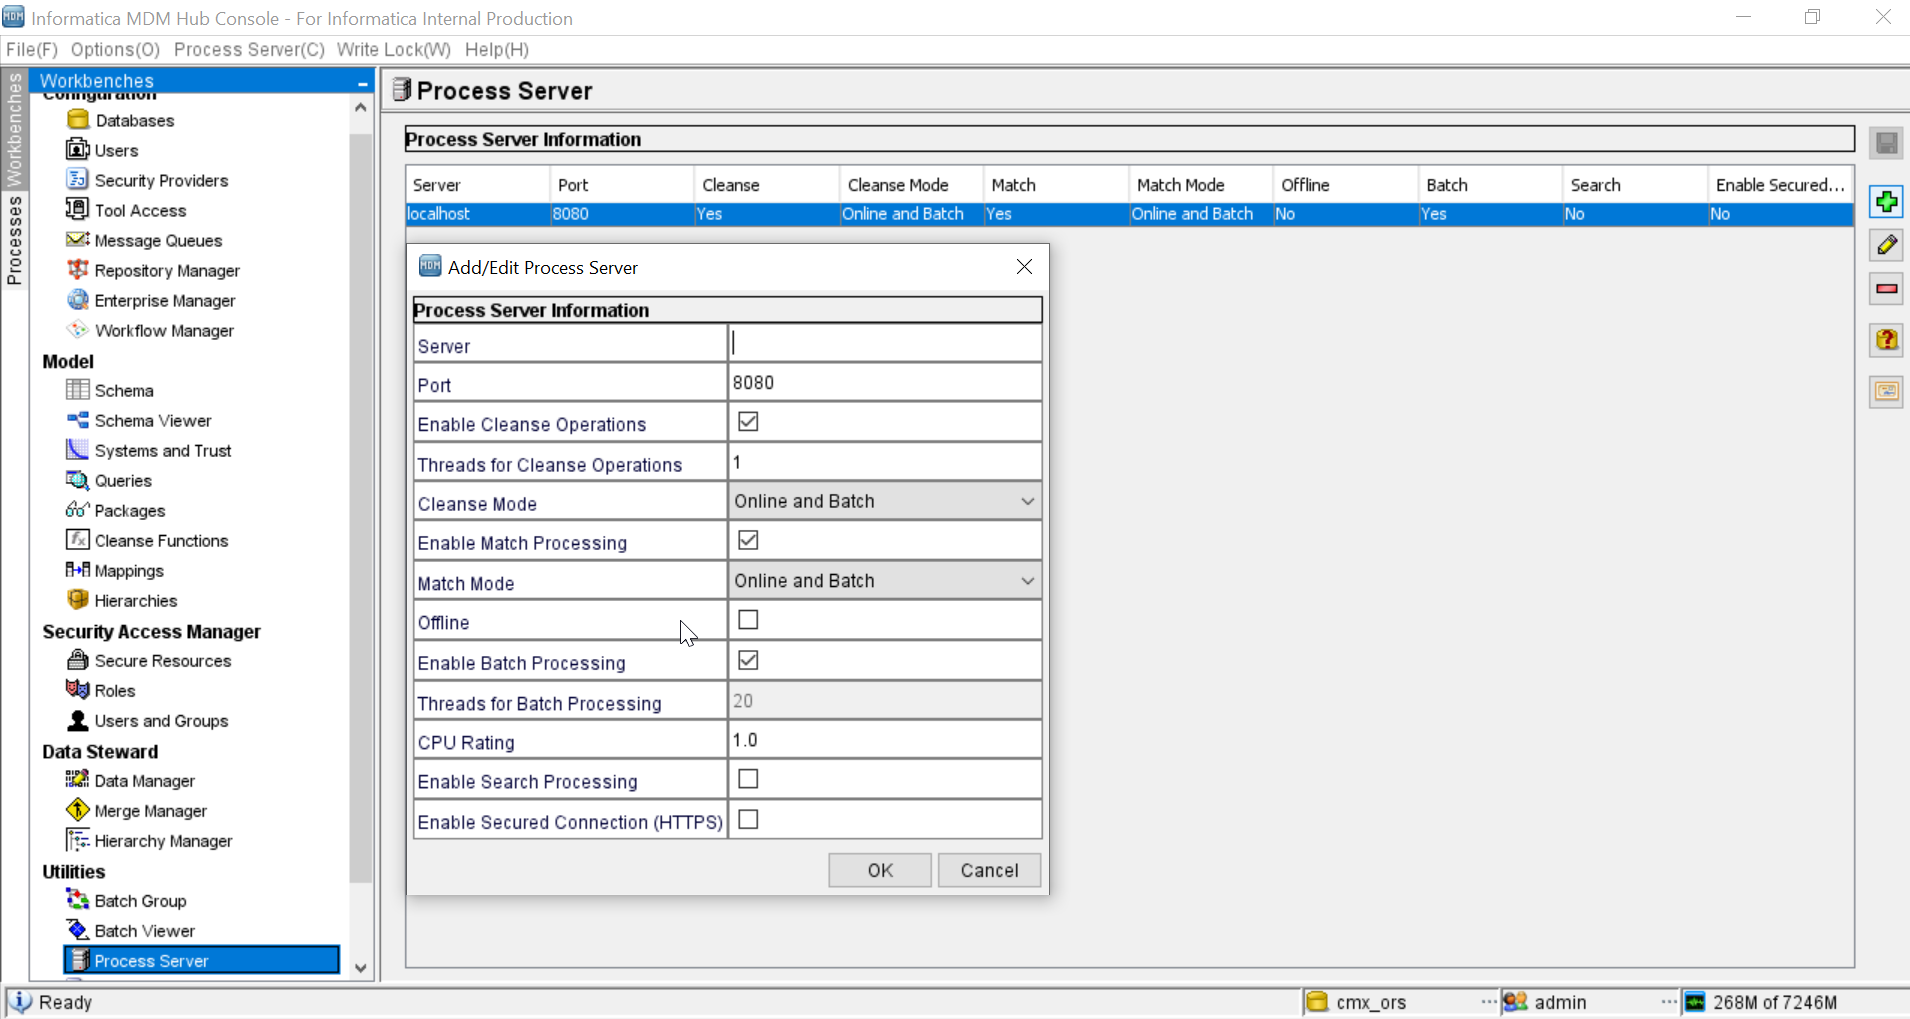Click the Match Mode column header
The height and width of the screenshot is (1019, 1910).
coord(1201,185)
